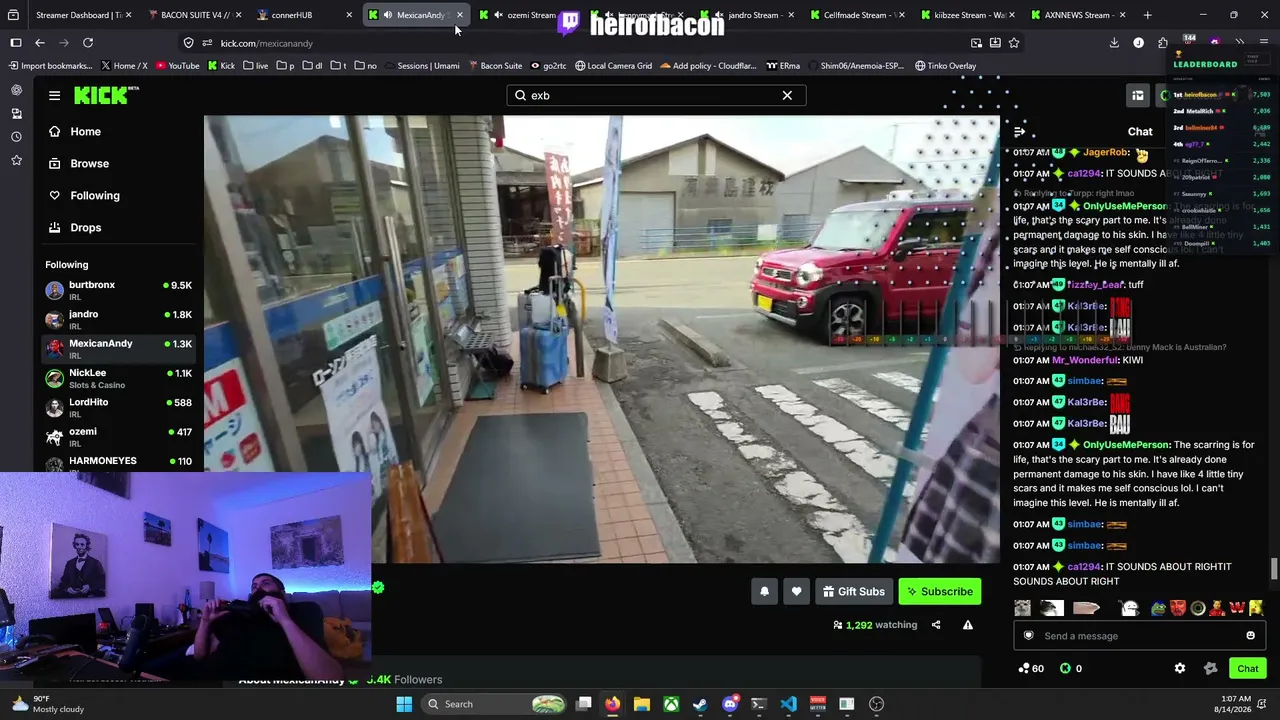This screenshot has height=720, width=1280.
Task: Open chat settings gear
Action: pyautogui.click(x=1180, y=668)
